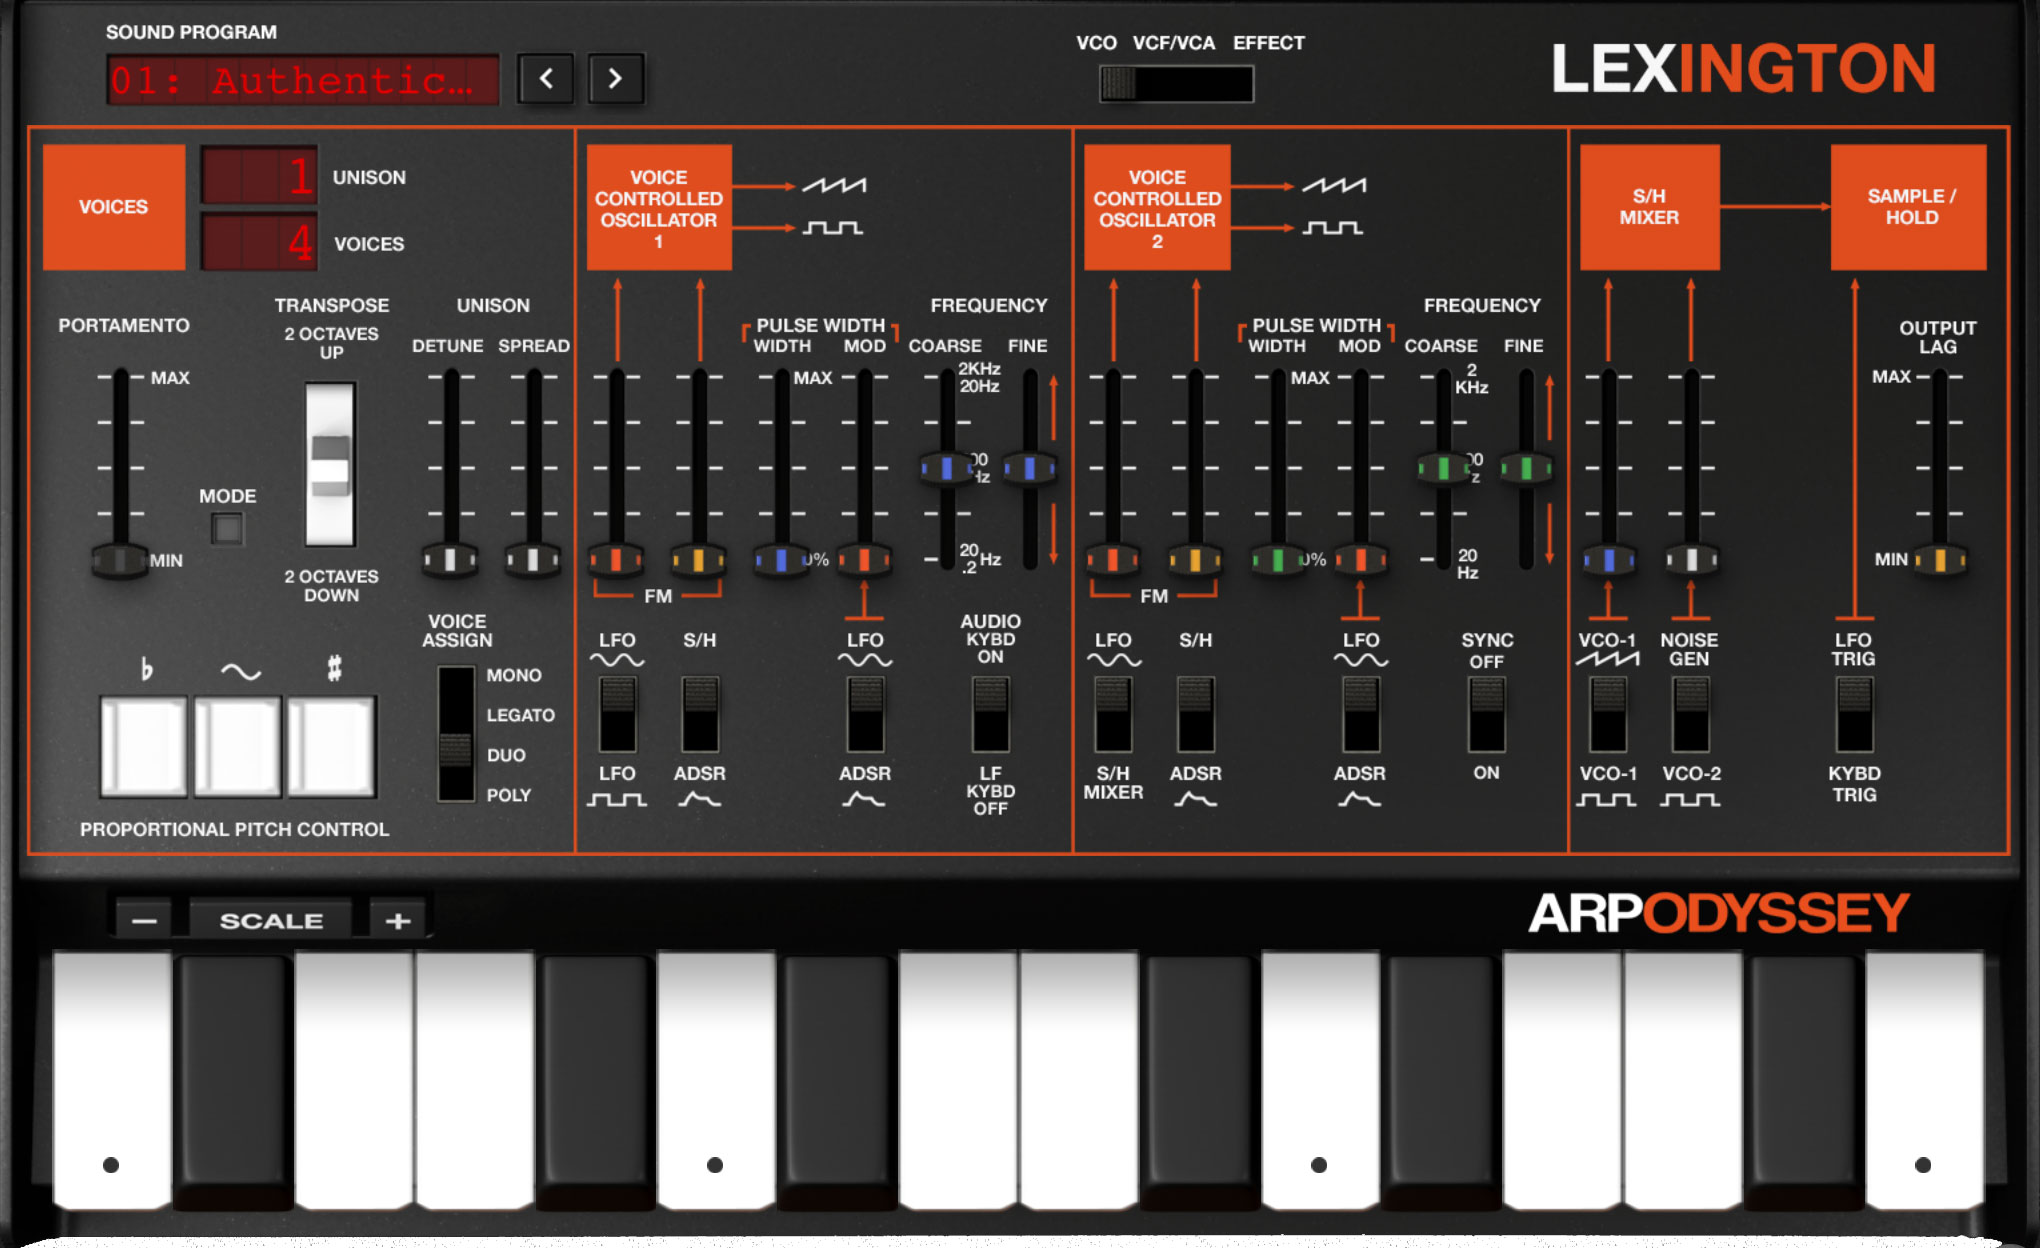Toggle the VCO 2 Sync switch
The image size is (2040, 1248).
pyautogui.click(x=1487, y=714)
